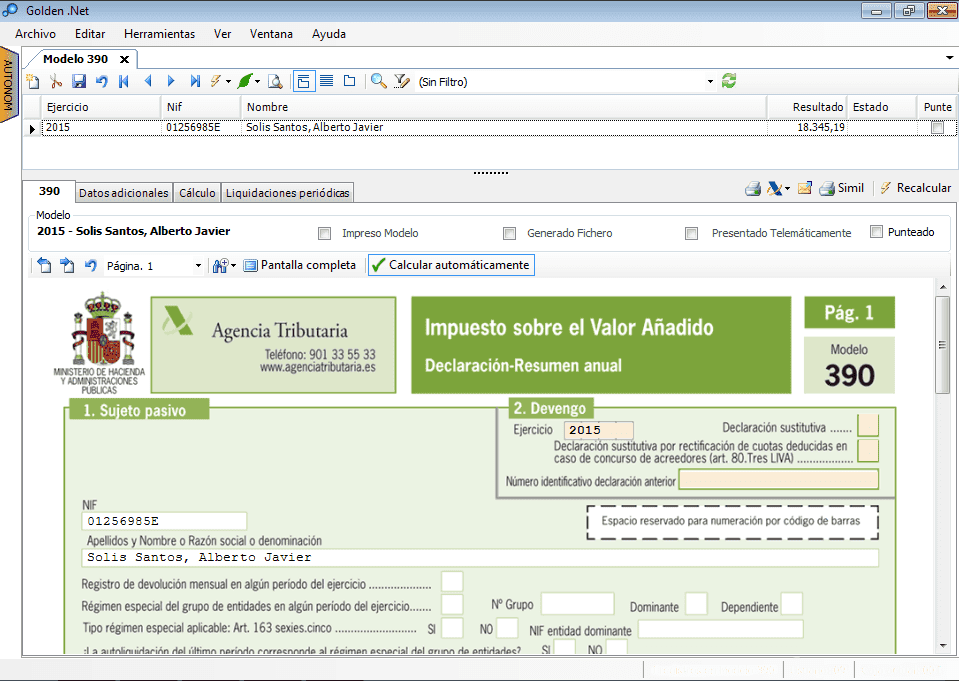This screenshot has width=959, height=681.
Task: Click the envelope send icon
Action: pyautogui.click(x=804, y=188)
